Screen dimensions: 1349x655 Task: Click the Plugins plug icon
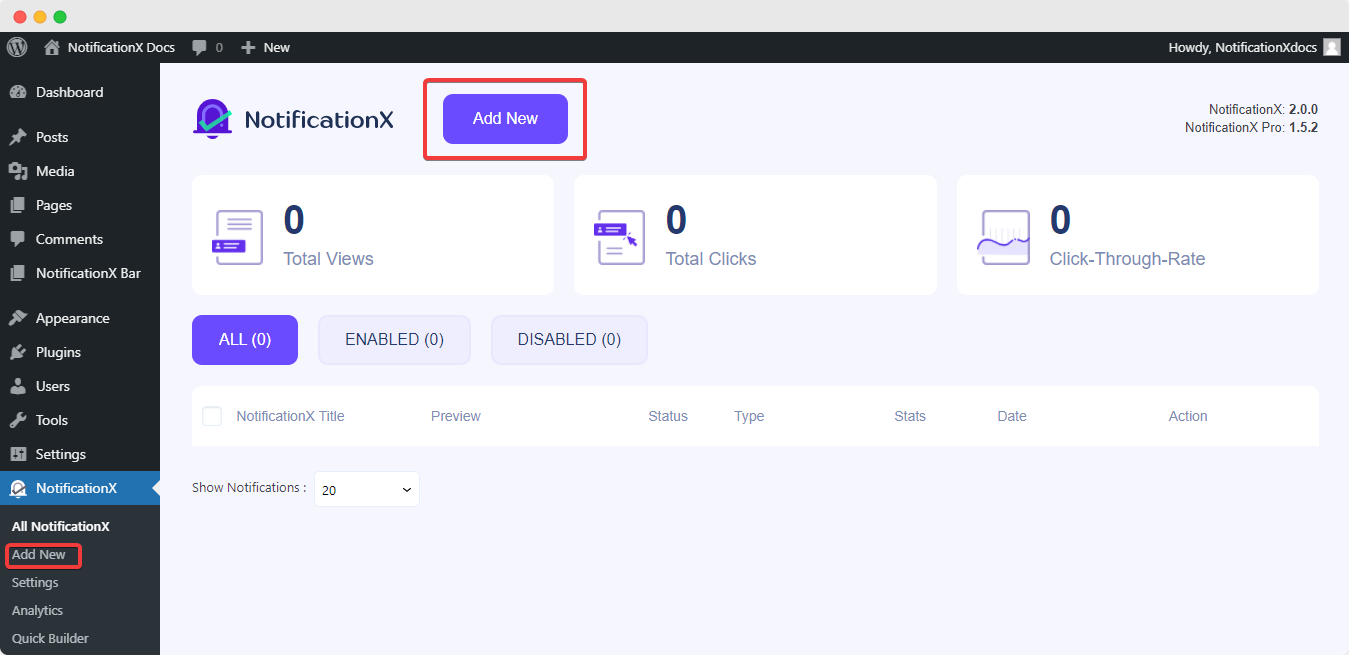[18, 352]
